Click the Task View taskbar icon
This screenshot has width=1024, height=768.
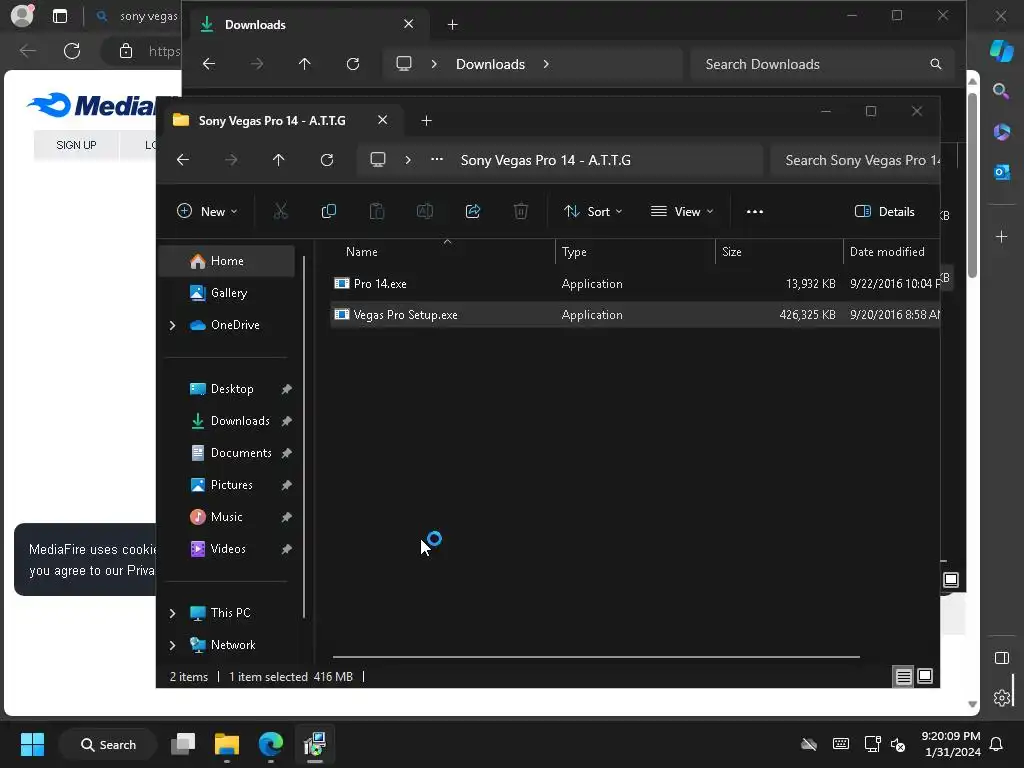[x=183, y=744]
